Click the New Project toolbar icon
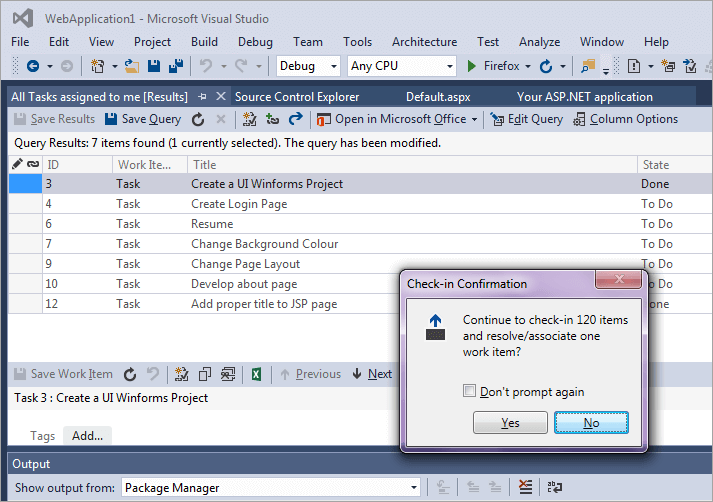Viewport: 713px width, 502px height. point(97,66)
